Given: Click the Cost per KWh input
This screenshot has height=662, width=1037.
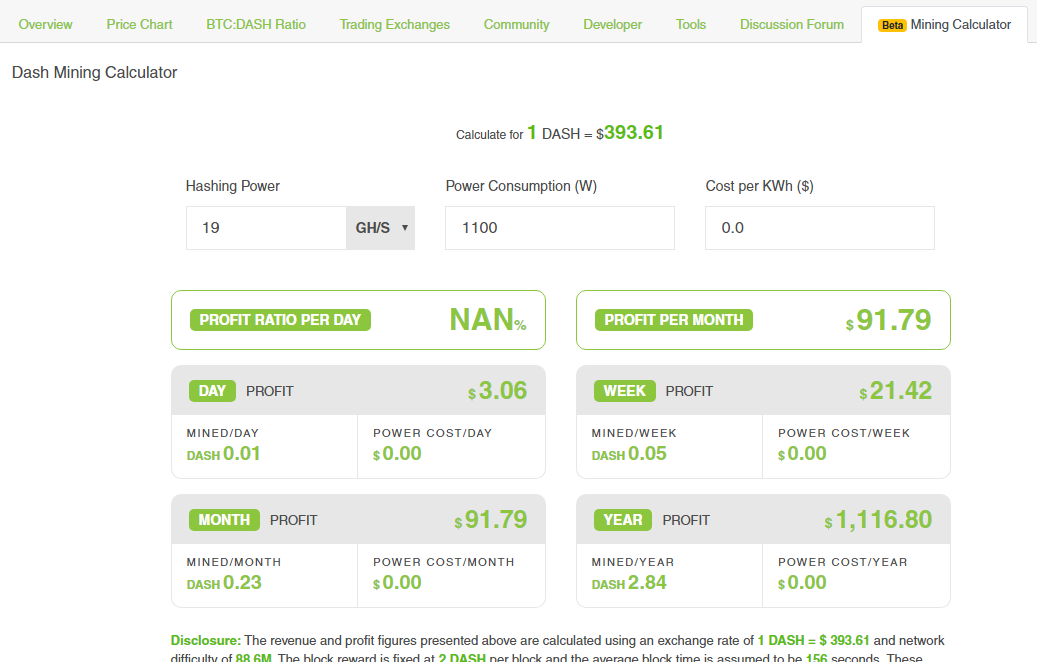Looking at the screenshot, I should 819,228.
